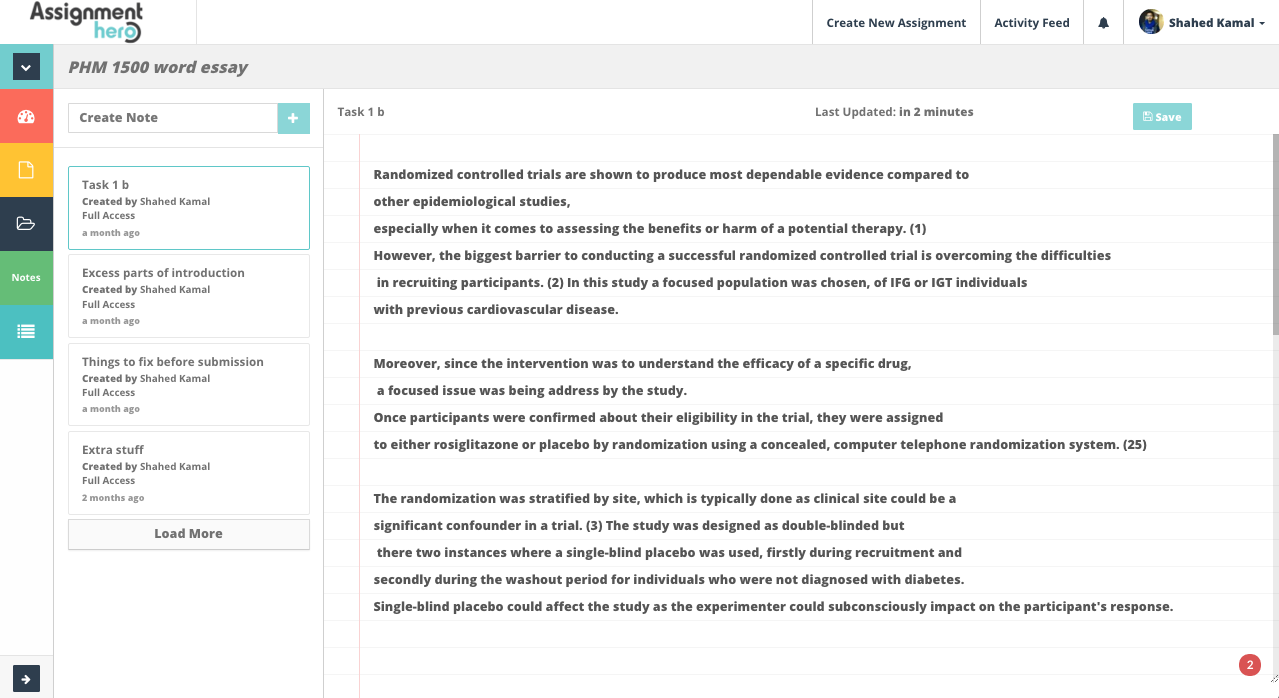The image size is (1279, 698).
Task: Select the teal list icon in sidebar
Action: (x=26, y=332)
